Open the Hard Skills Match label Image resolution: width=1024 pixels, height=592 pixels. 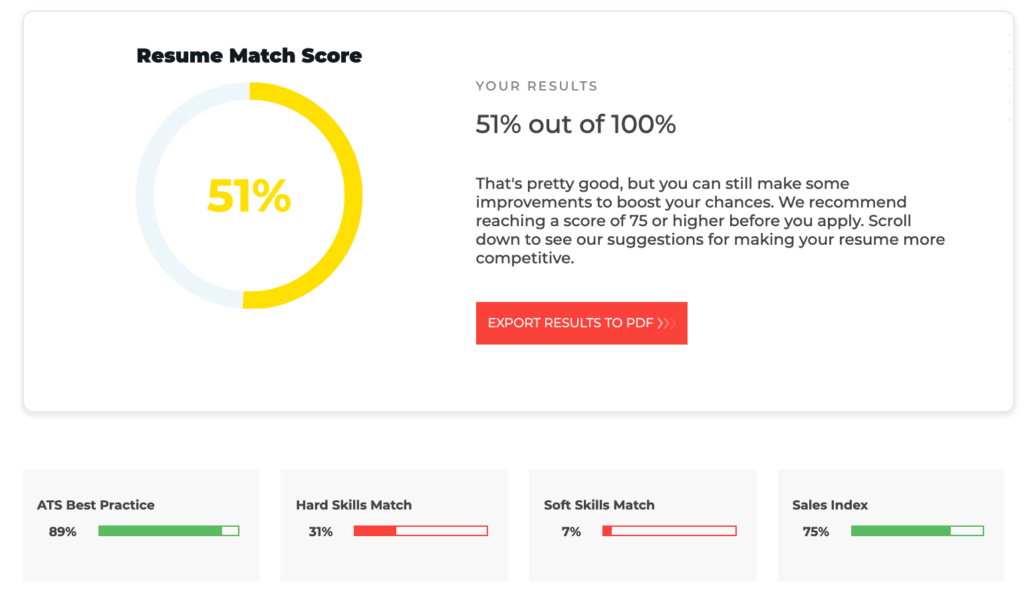pos(354,505)
